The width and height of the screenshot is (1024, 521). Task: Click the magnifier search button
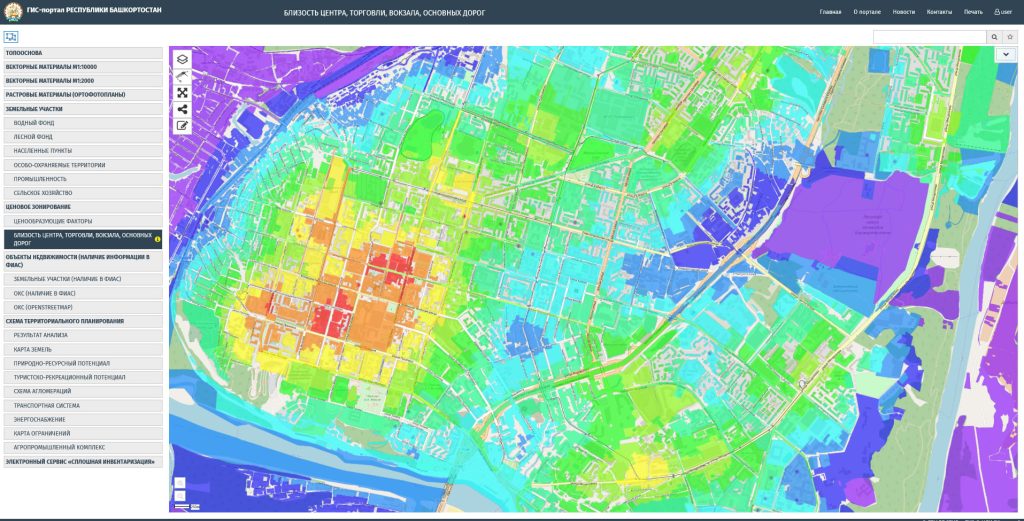pyautogui.click(x=994, y=37)
